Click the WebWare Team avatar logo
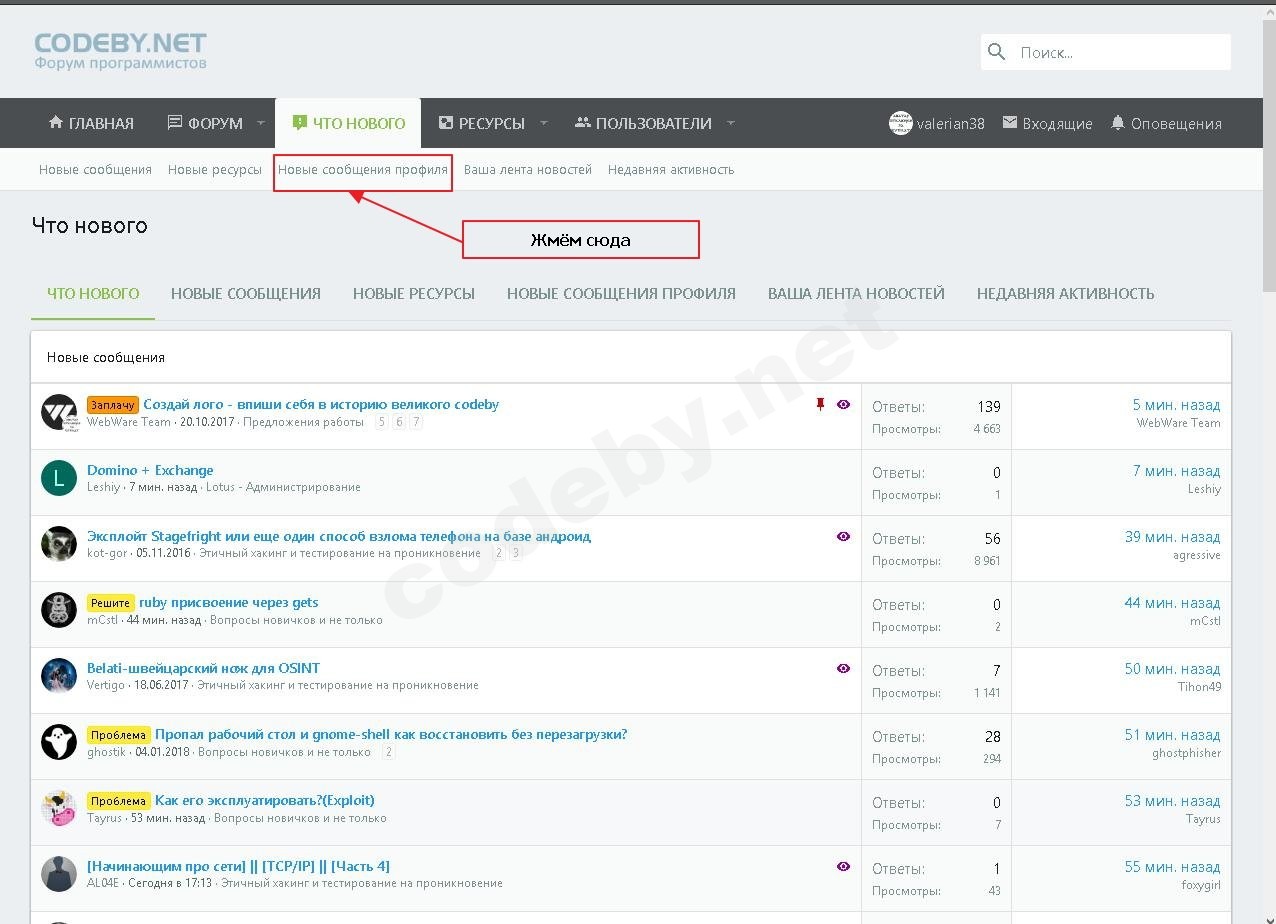 59,412
